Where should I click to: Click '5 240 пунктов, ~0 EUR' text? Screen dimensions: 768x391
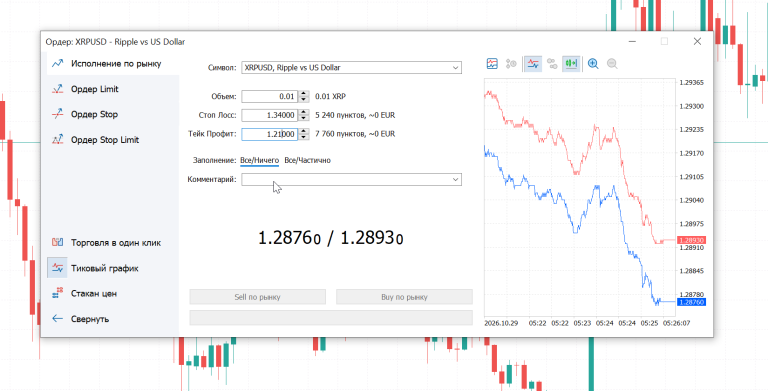(355, 115)
